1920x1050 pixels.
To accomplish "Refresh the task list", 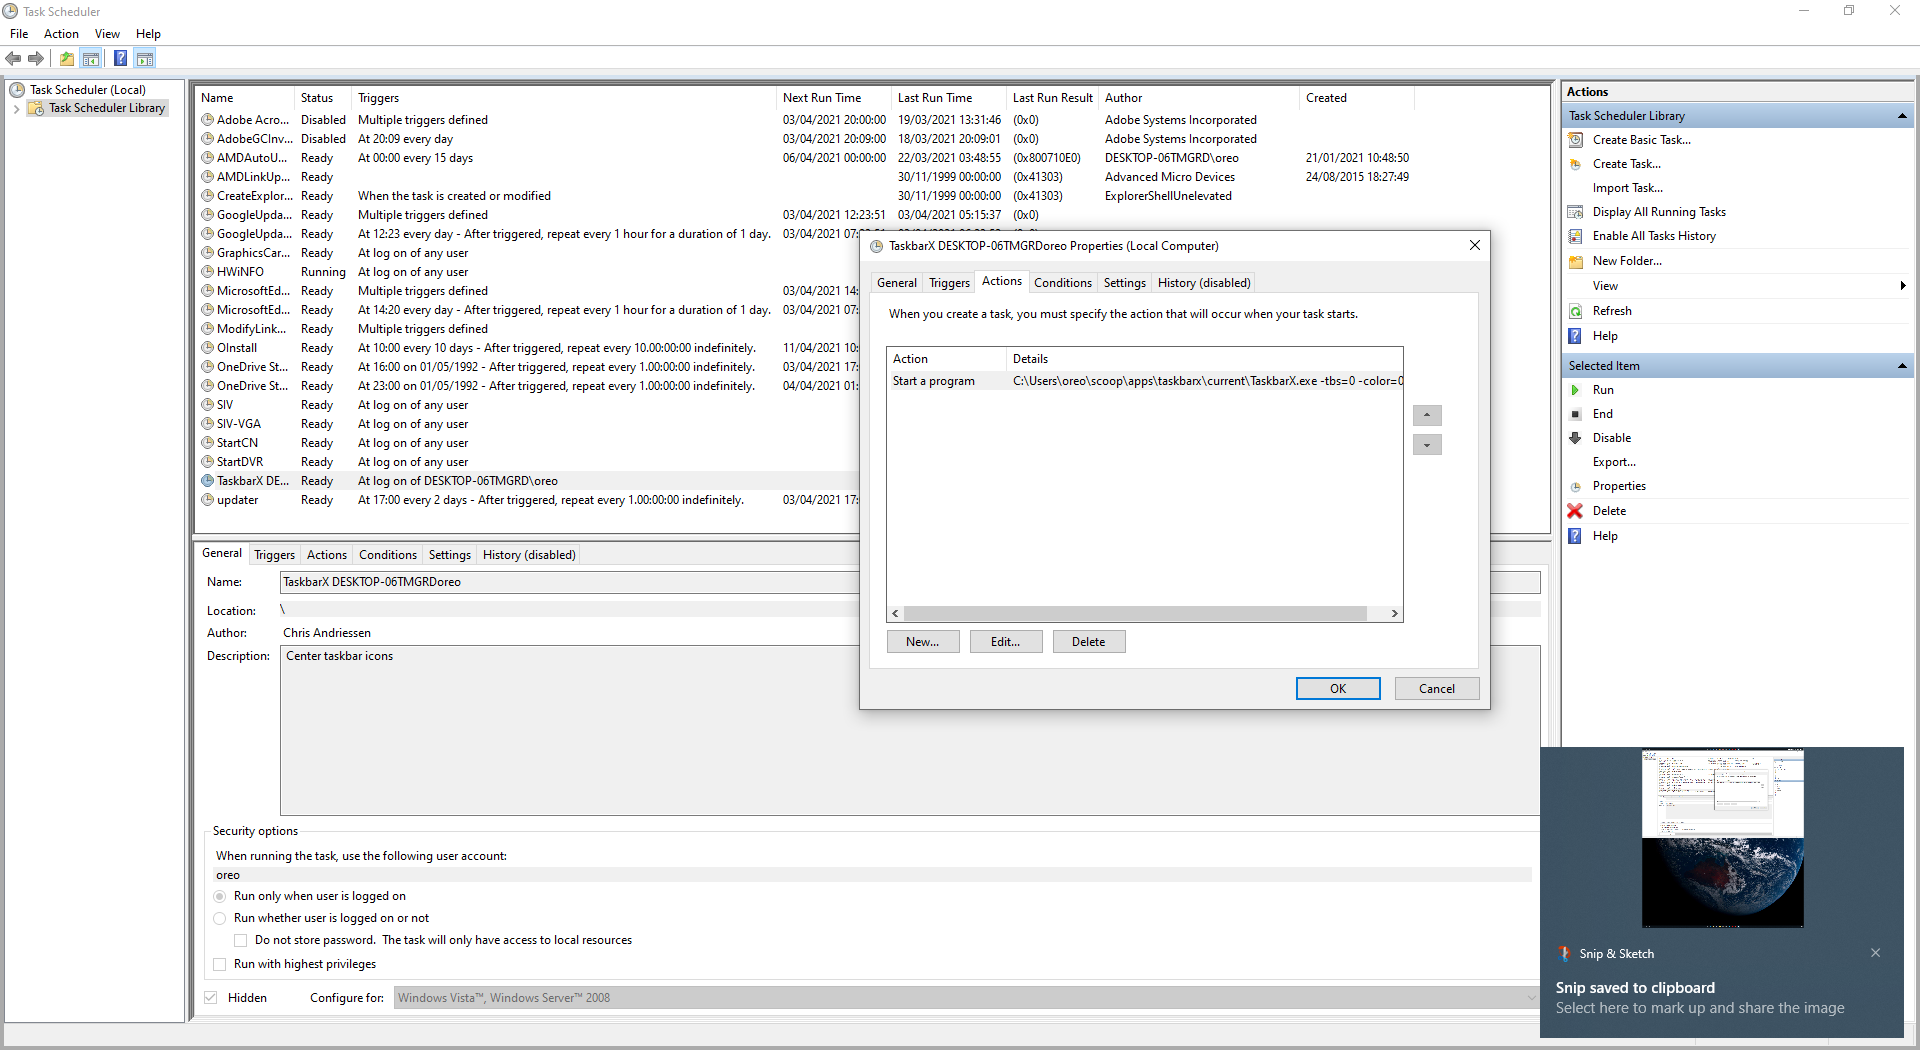I will (1613, 310).
